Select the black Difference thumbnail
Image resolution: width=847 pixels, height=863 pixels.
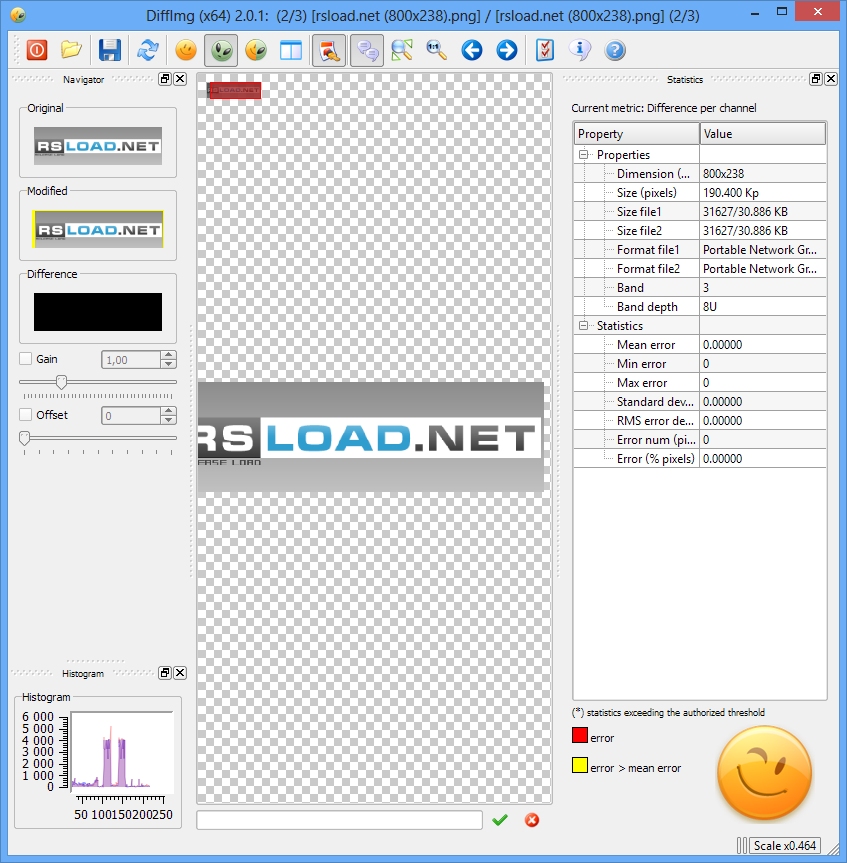tap(98, 312)
